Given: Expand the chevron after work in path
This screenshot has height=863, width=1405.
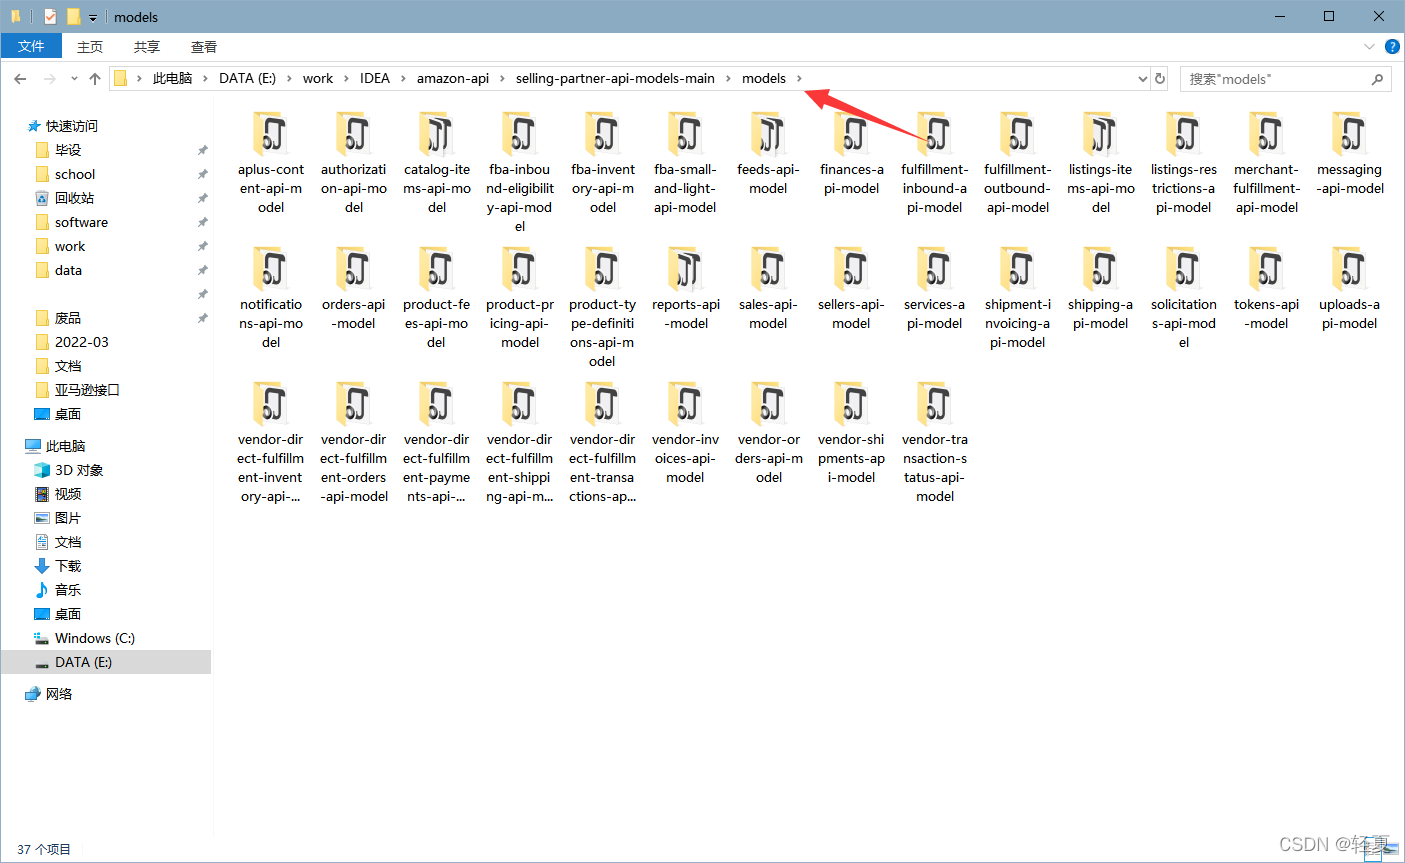Looking at the screenshot, I should point(346,78).
